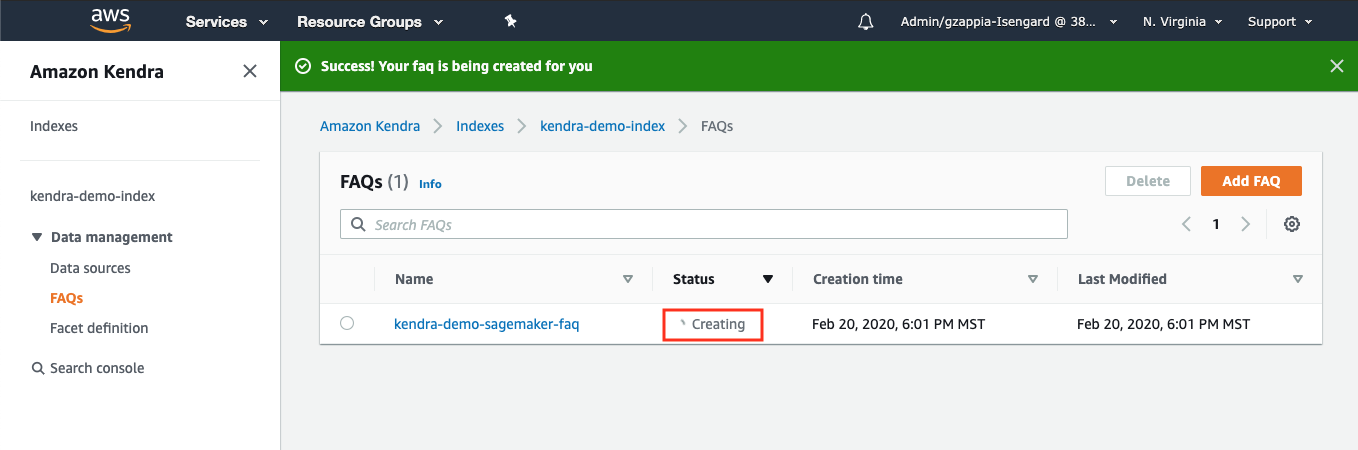Click the Amazon Kendra sidebar title
The height and width of the screenshot is (450, 1358).
97,71
